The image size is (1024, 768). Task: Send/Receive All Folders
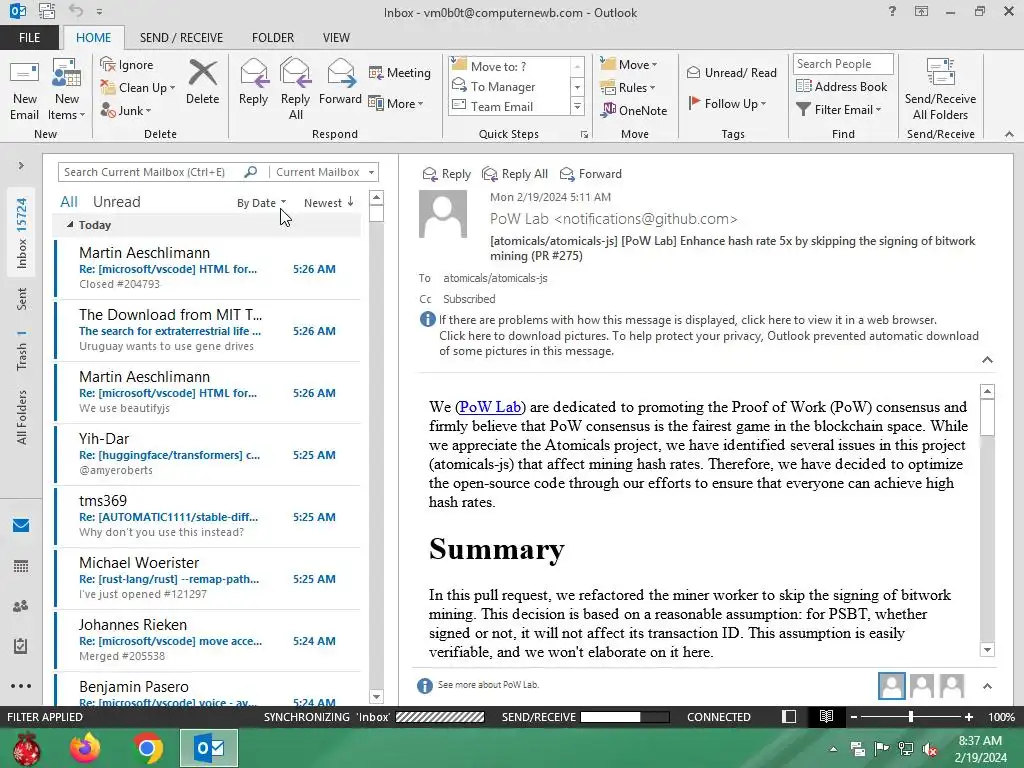point(940,90)
